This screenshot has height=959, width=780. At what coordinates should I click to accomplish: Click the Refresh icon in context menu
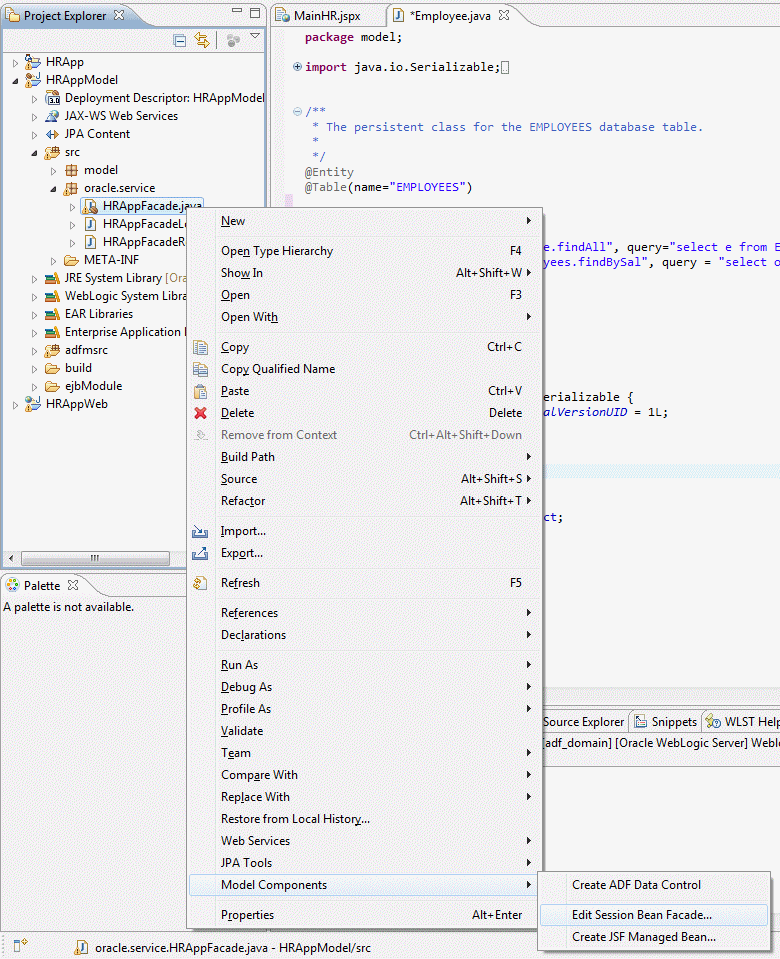201,583
